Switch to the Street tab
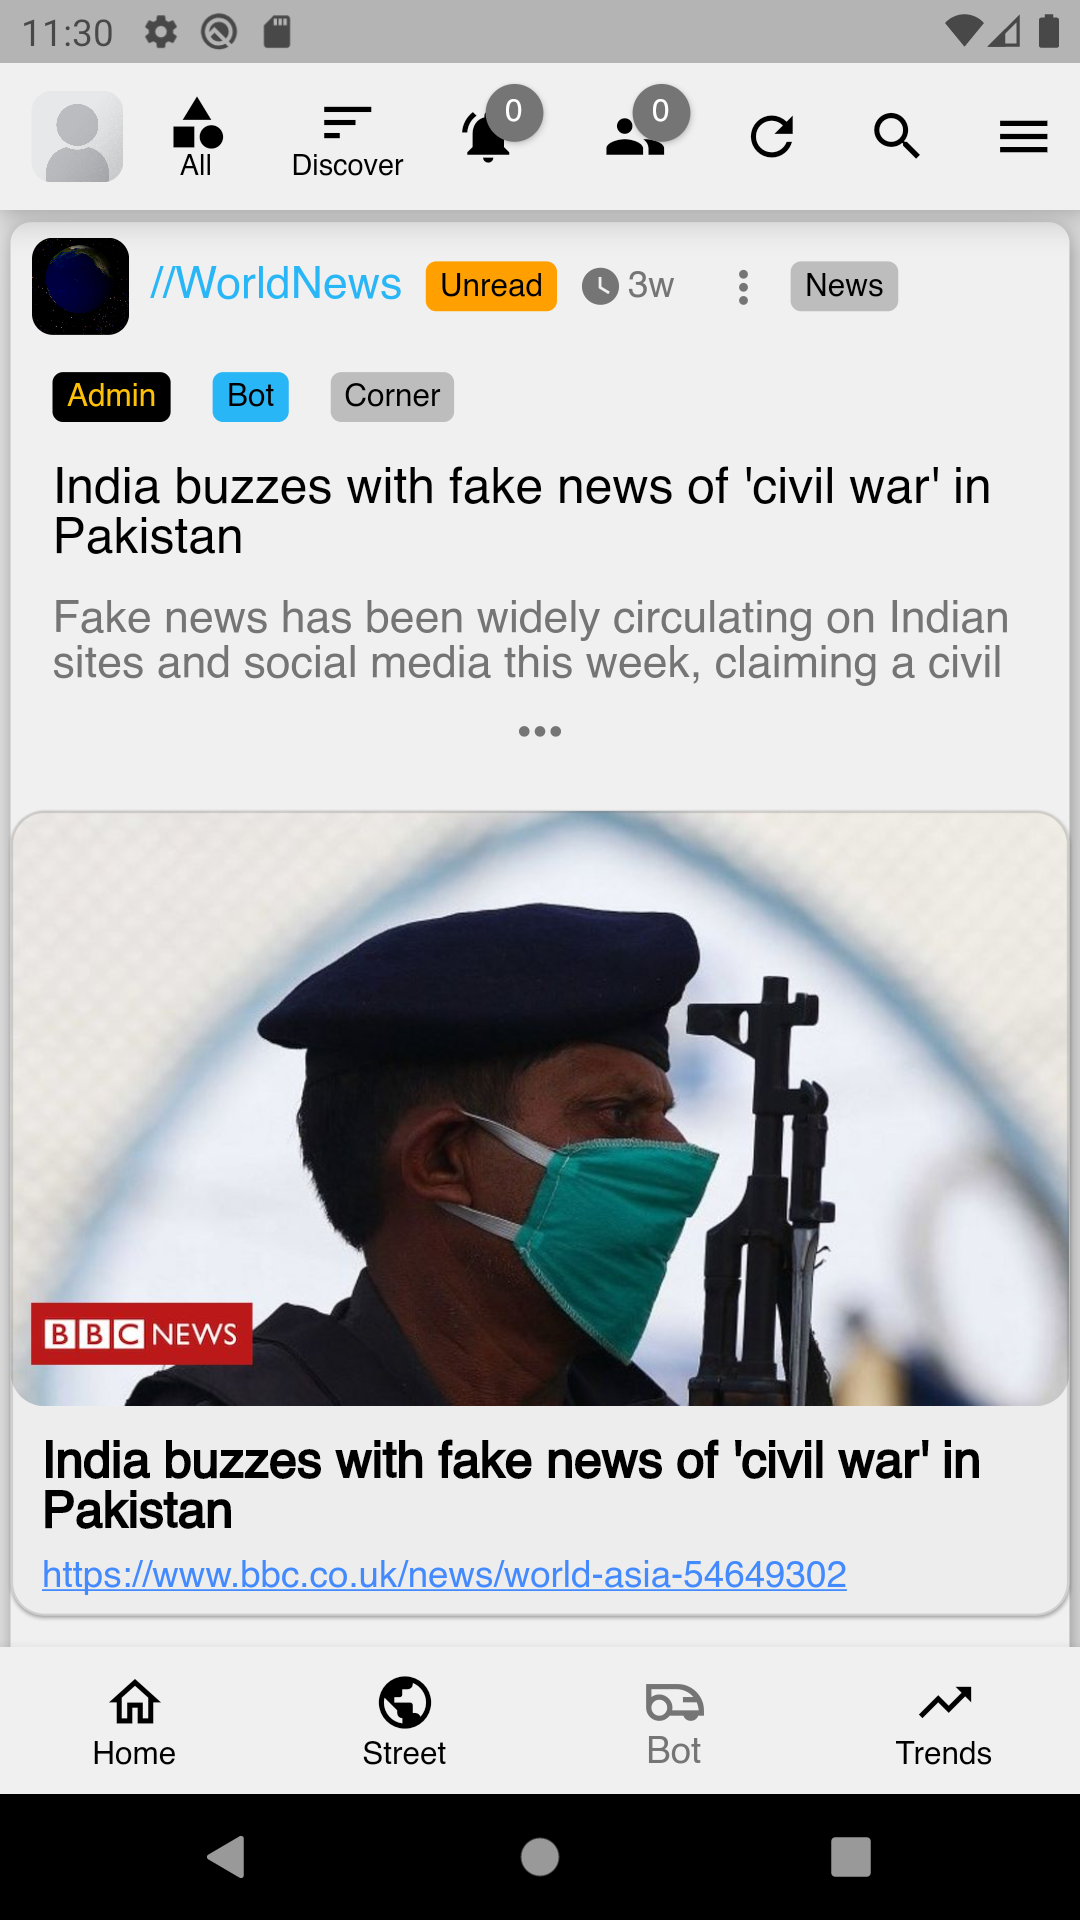Viewport: 1080px width, 1920px height. pyautogui.click(x=404, y=1723)
